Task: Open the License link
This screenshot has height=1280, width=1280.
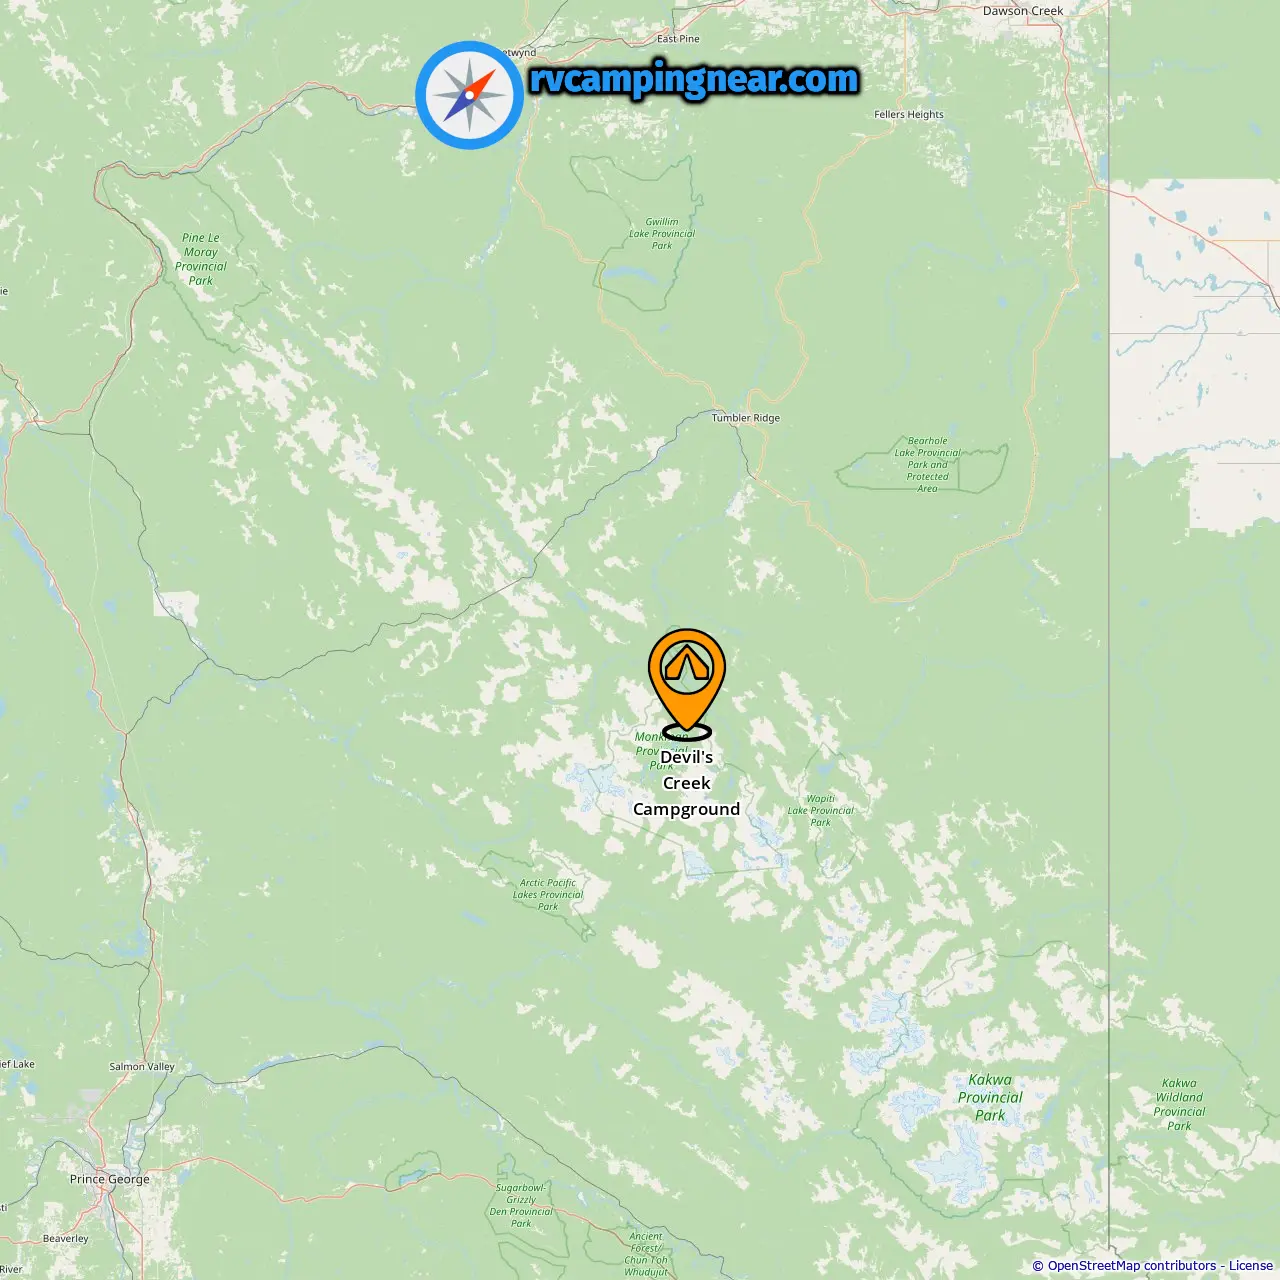Action: pos(1251,1266)
